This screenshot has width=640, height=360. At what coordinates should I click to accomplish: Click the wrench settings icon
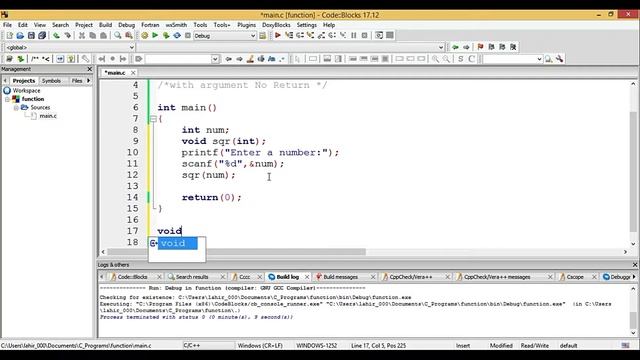coord(560,59)
